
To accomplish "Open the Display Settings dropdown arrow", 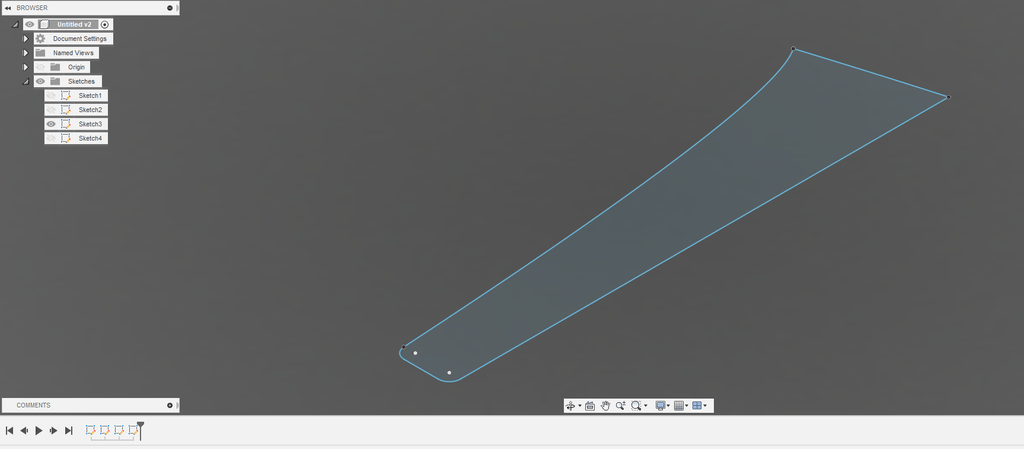I will [x=668, y=406].
